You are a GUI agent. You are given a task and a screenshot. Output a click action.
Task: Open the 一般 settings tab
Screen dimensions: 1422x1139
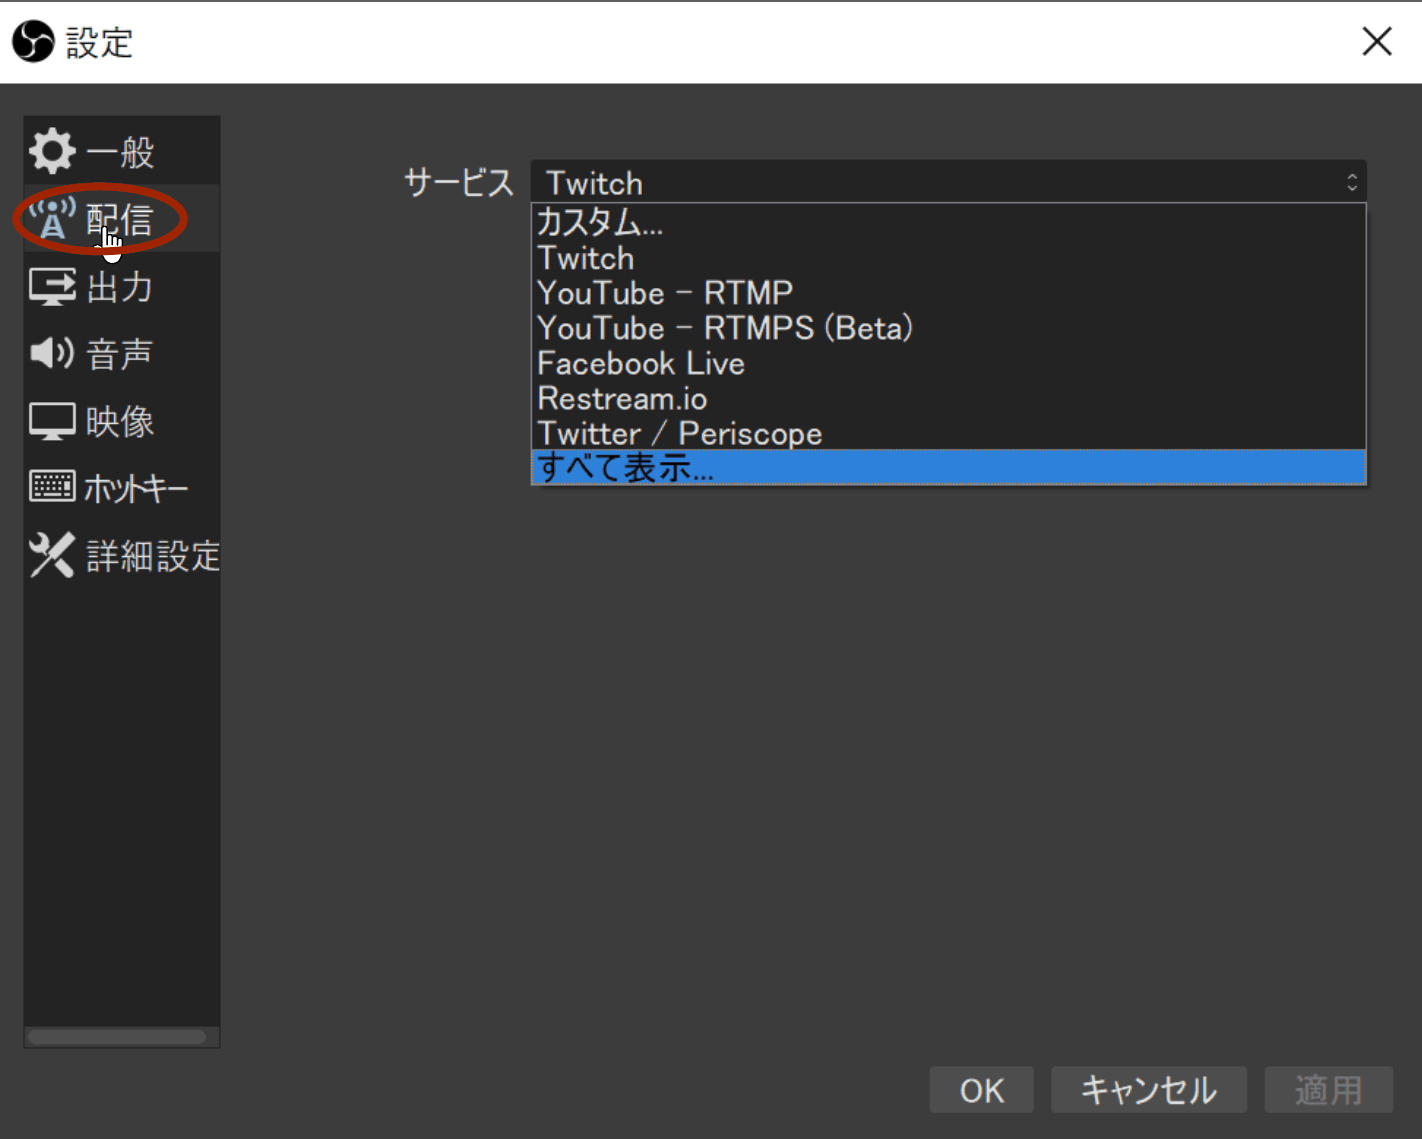pos(122,151)
